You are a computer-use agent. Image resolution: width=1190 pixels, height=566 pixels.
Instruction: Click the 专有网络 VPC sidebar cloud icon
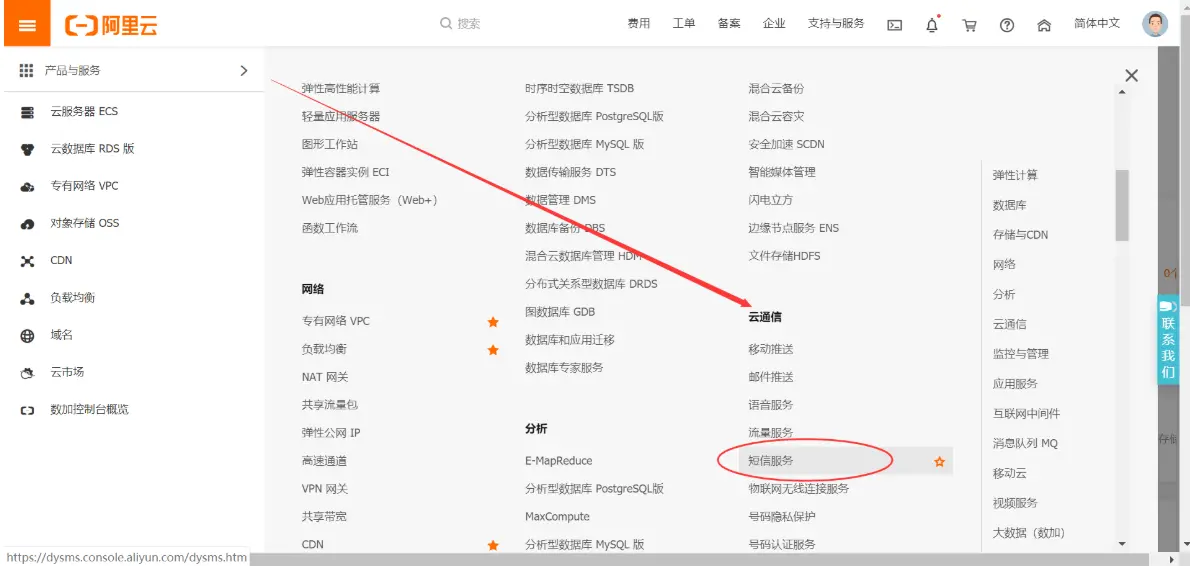[27, 187]
